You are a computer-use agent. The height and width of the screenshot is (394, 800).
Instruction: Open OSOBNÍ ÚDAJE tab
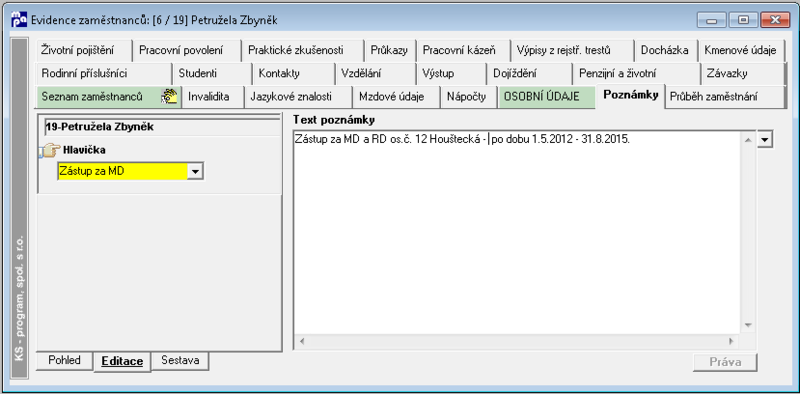546,96
